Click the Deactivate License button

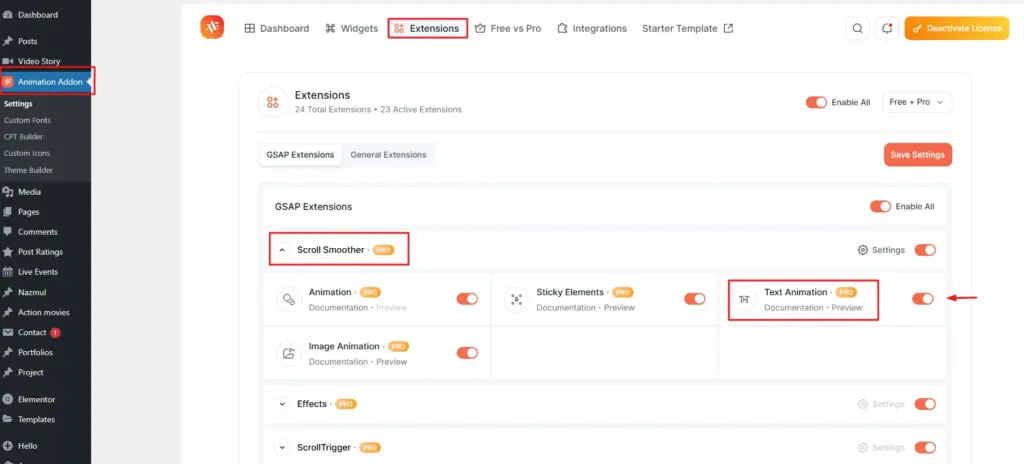(x=957, y=28)
